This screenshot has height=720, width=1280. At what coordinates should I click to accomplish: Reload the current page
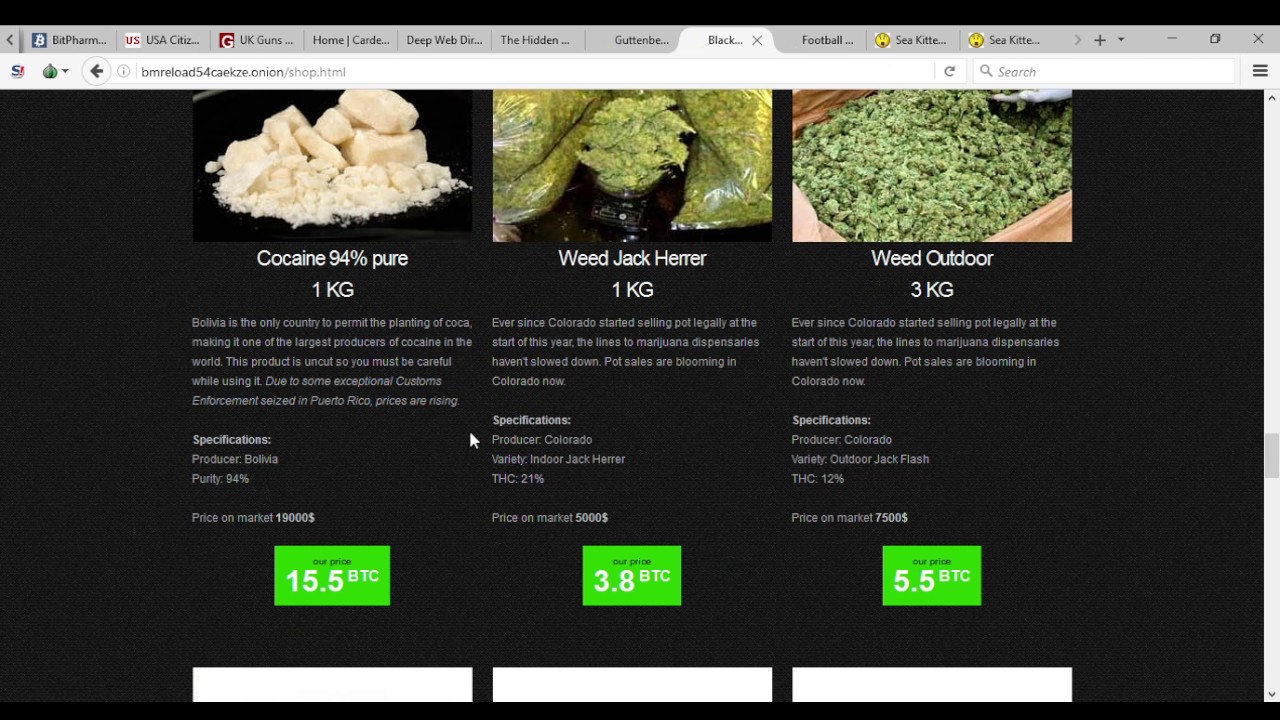[949, 72]
